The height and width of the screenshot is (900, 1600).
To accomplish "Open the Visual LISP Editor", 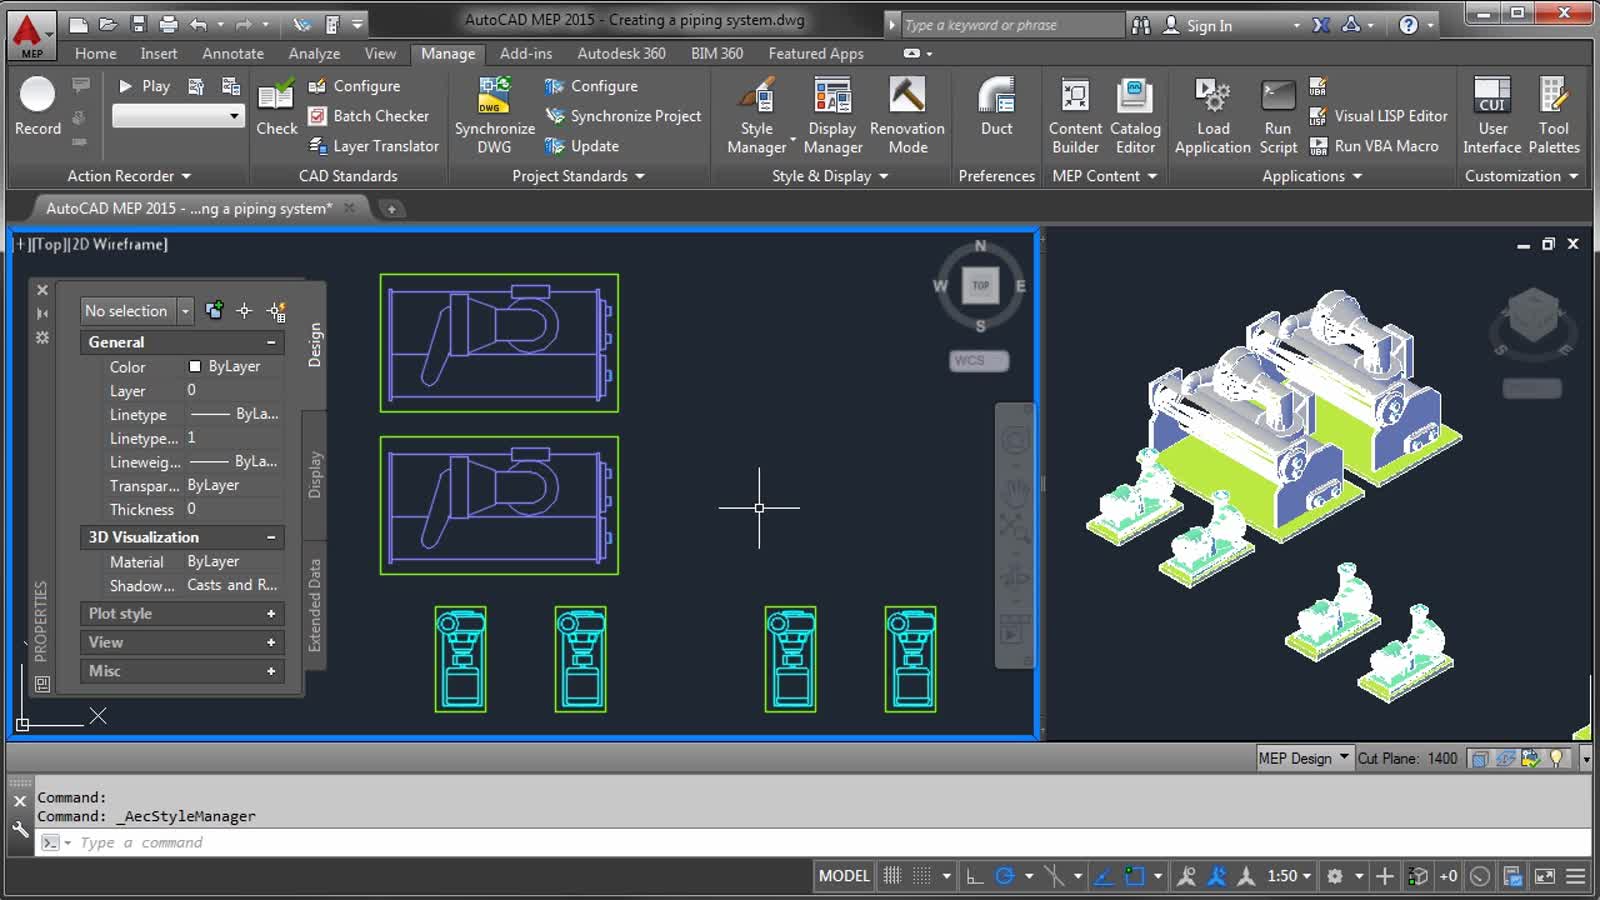I will click(1378, 116).
